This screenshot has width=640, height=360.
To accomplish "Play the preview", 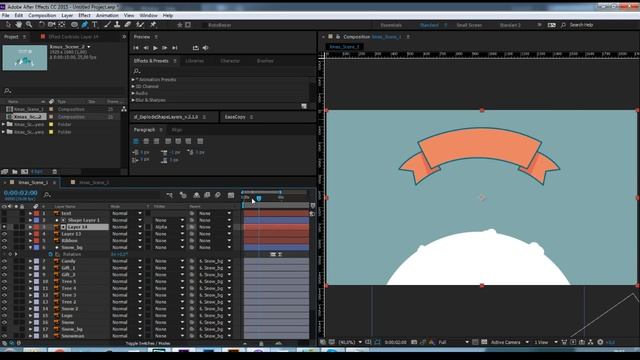I will click(x=155, y=48).
